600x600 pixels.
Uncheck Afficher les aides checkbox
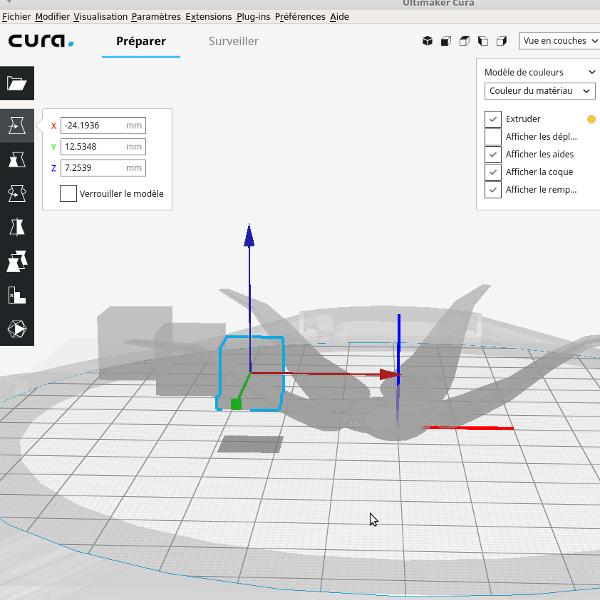point(493,154)
